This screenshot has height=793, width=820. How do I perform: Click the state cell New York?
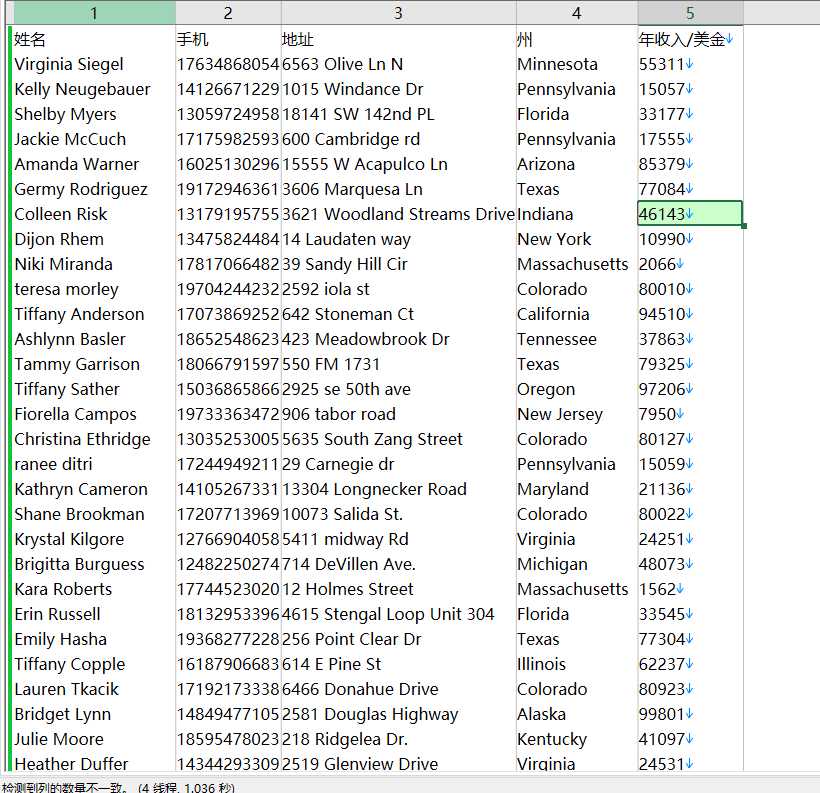point(576,239)
